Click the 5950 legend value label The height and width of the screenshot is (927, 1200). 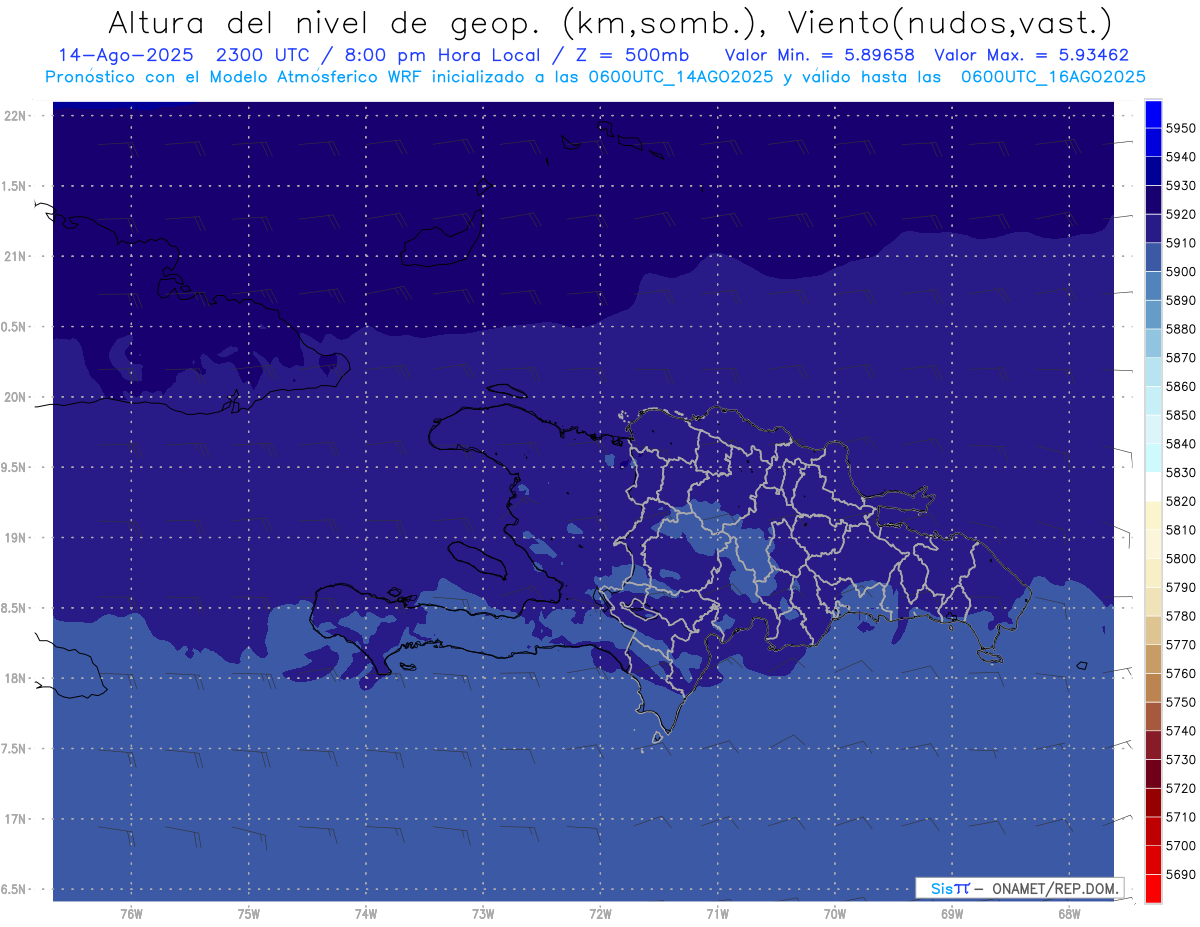pos(1180,128)
